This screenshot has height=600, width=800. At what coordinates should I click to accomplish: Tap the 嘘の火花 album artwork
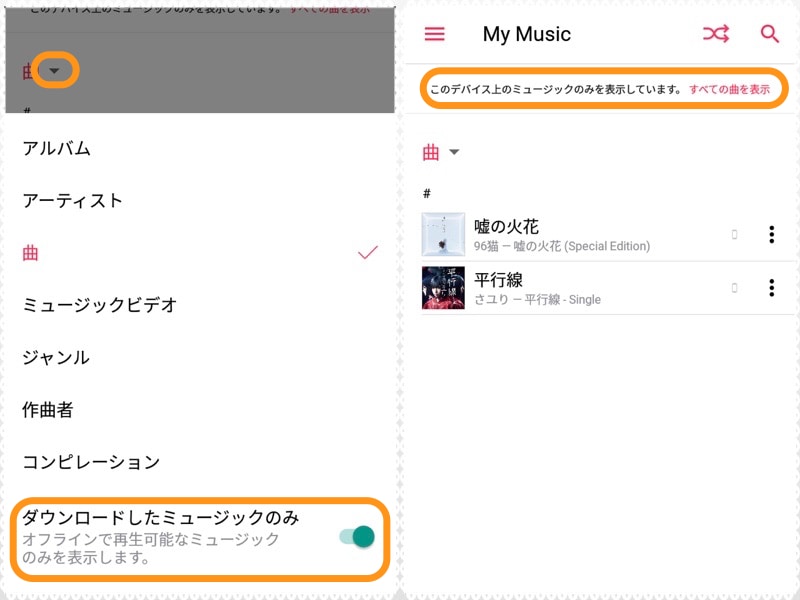click(x=443, y=234)
